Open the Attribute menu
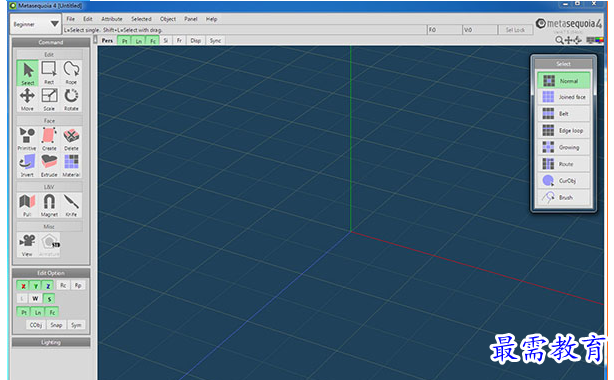614x380 pixels. pos(112,19)
